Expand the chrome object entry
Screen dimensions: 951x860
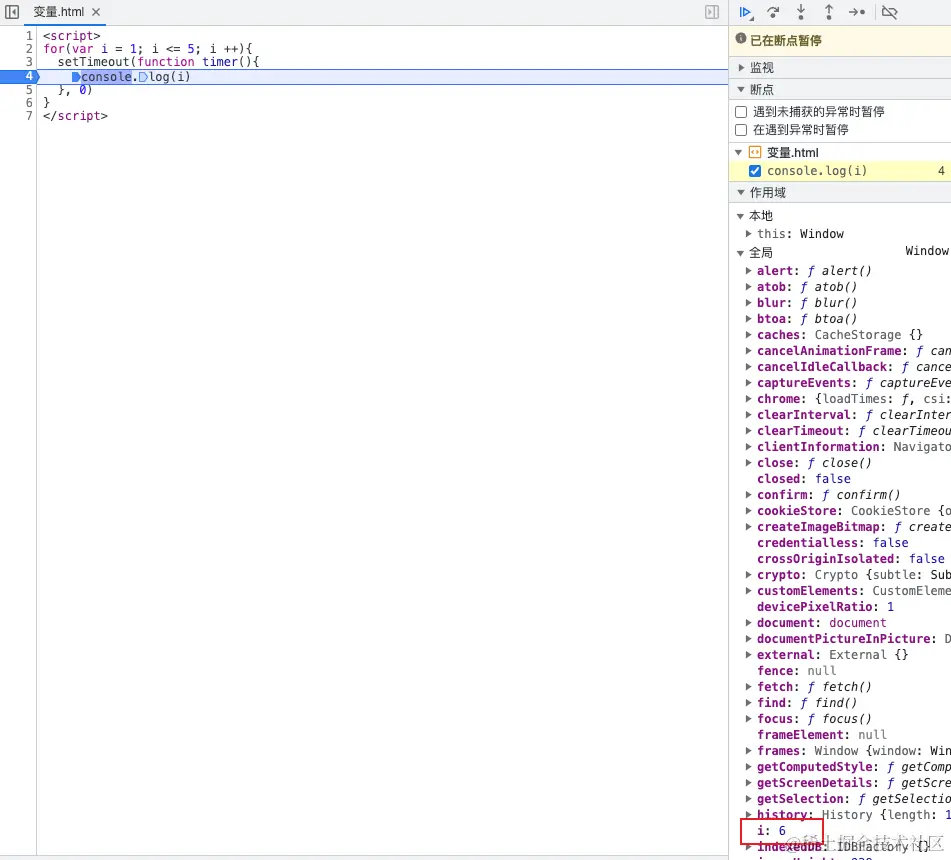(748, 398)
